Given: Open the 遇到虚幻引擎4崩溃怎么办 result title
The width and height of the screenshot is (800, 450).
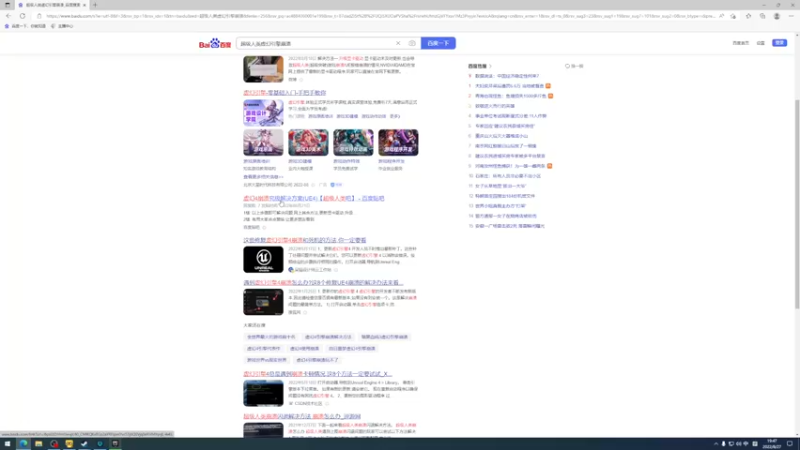Looking at the screenshot, I should click(323, 283).
